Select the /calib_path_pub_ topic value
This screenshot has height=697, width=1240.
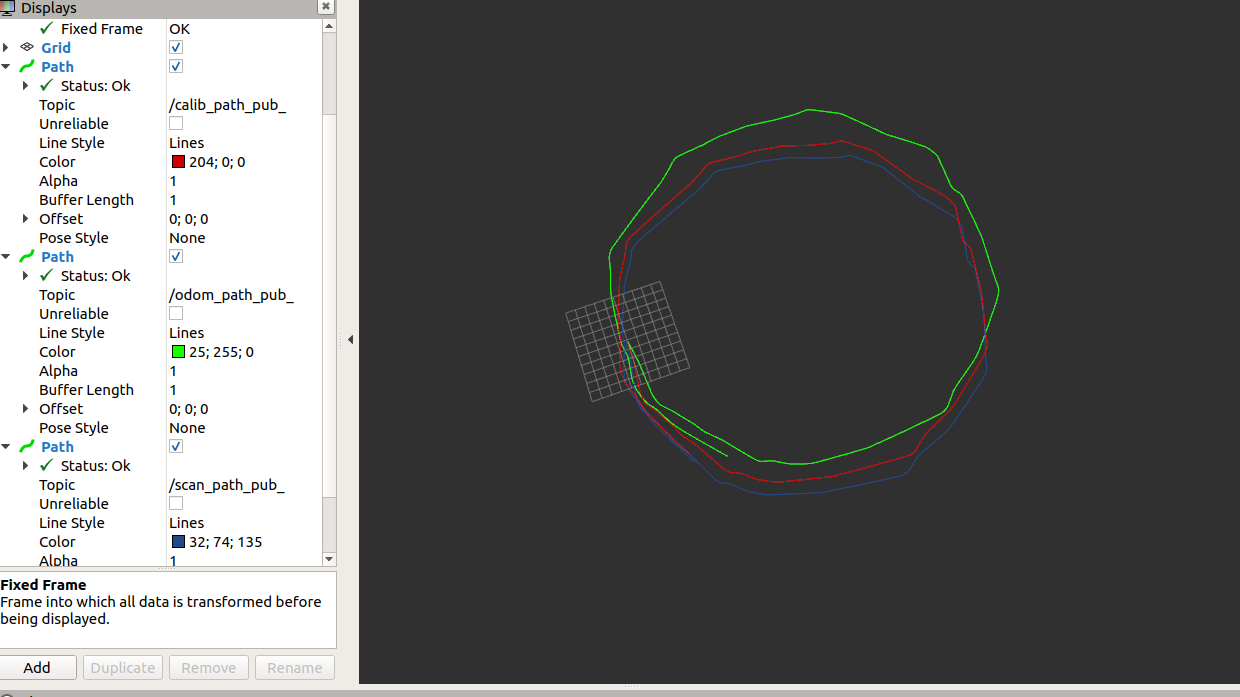pyautogui.click(x=228, y=104)
